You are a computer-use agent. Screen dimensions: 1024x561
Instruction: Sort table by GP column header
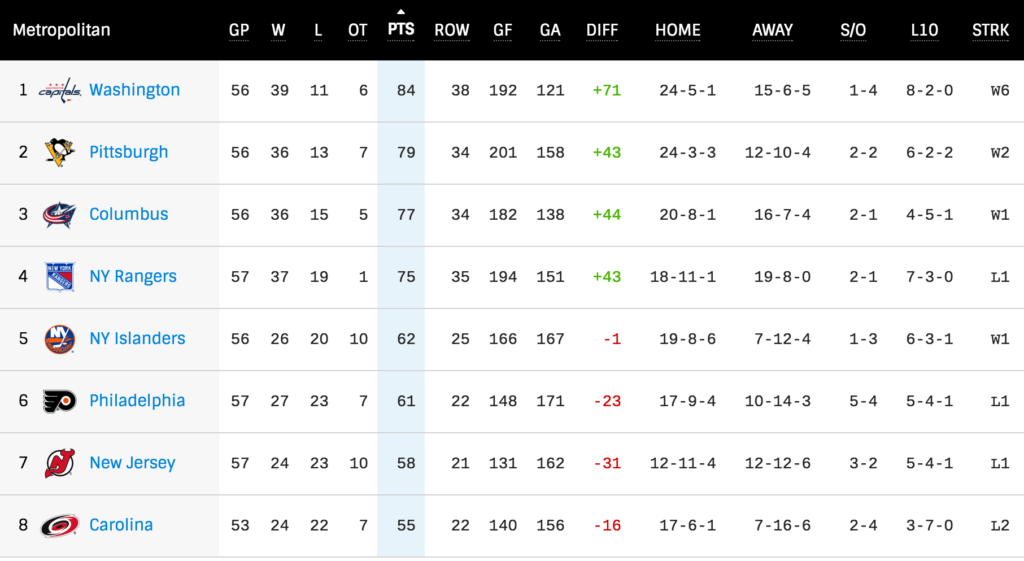239,30
